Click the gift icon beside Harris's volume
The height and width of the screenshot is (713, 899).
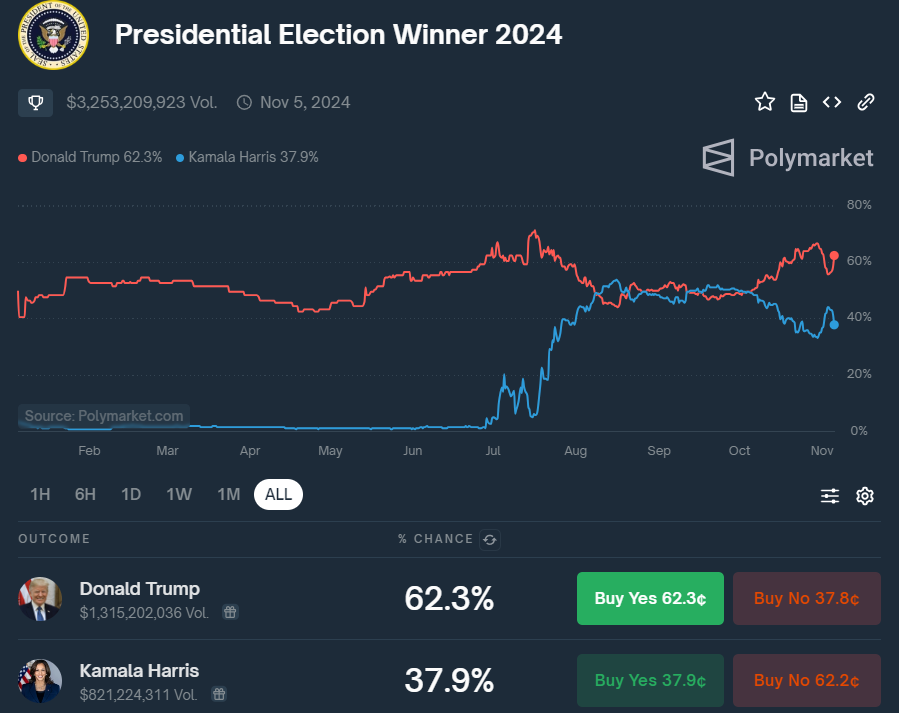pyautogui.click(x=218, y=692)
